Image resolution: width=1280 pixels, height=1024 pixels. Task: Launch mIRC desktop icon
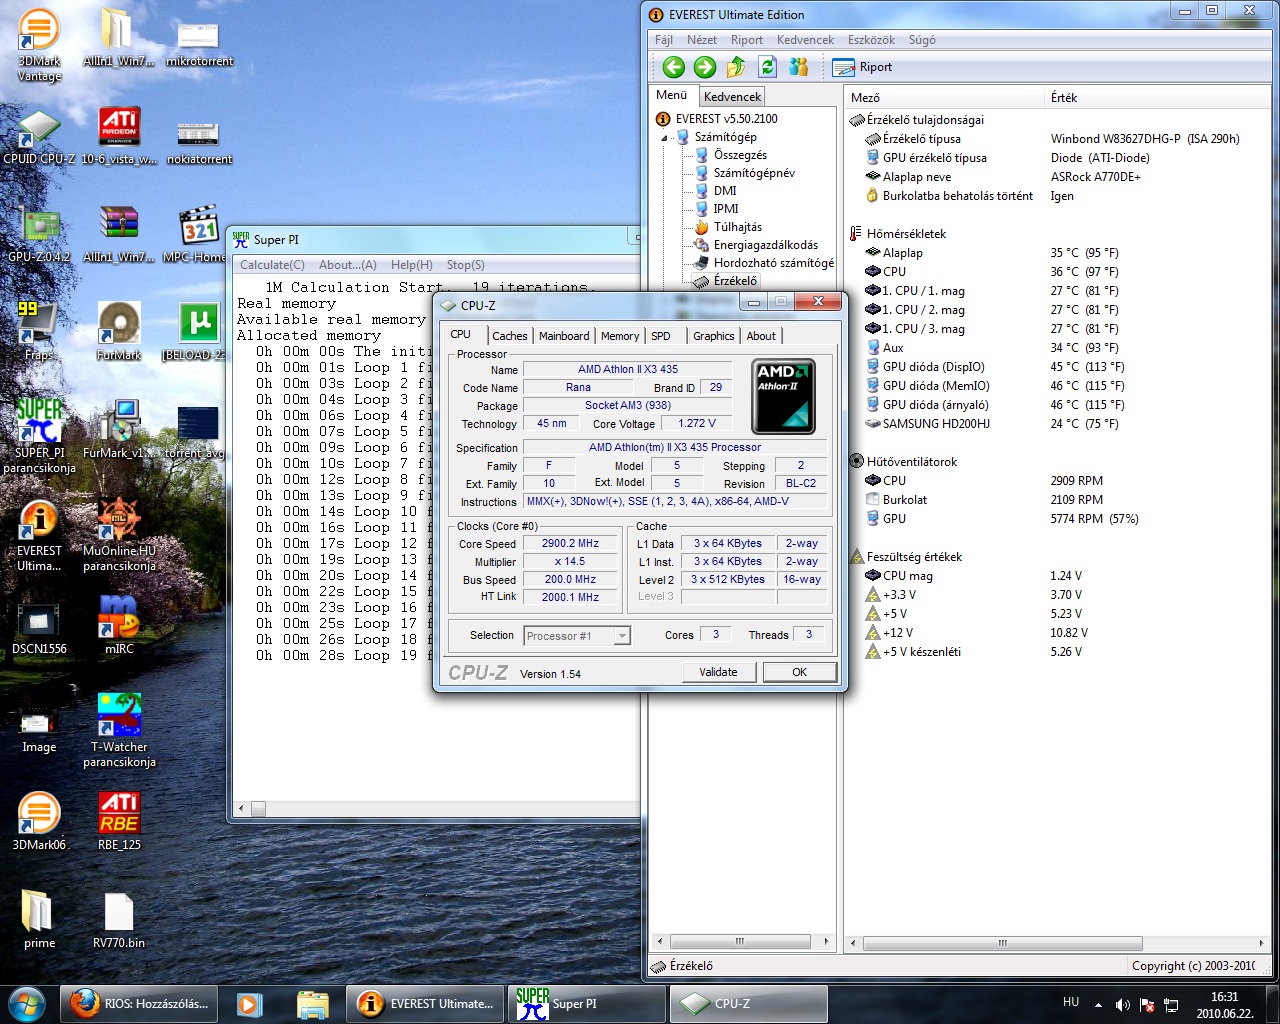119,627
